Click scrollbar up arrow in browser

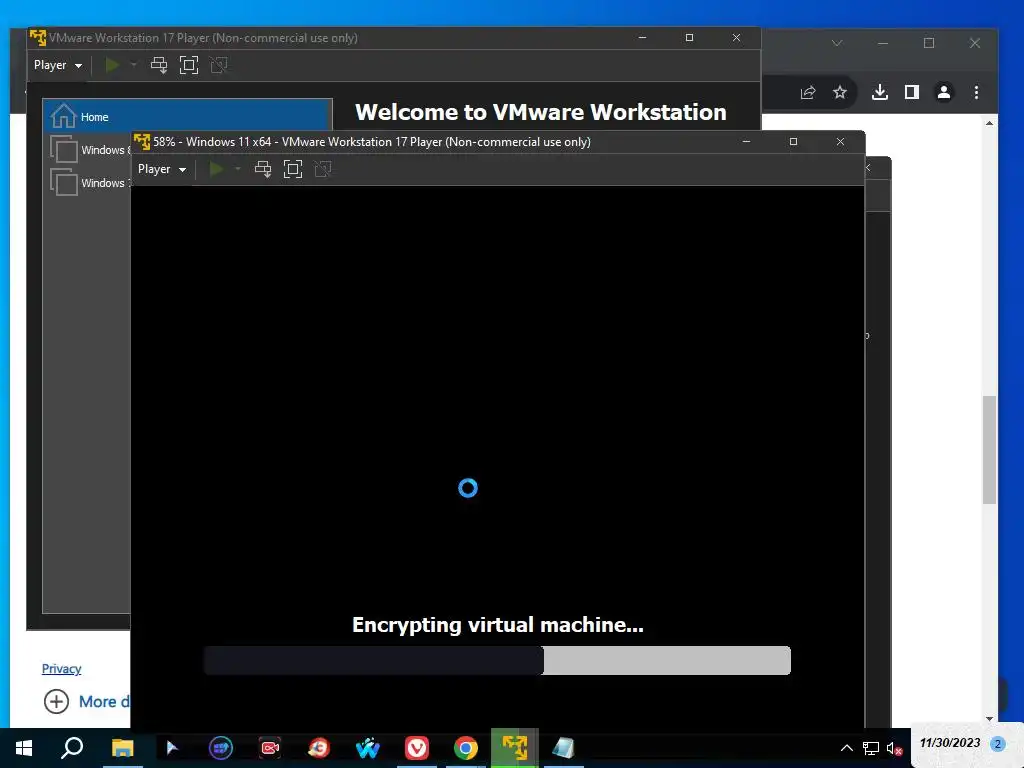pyautogui.click(x=989, y=123)
